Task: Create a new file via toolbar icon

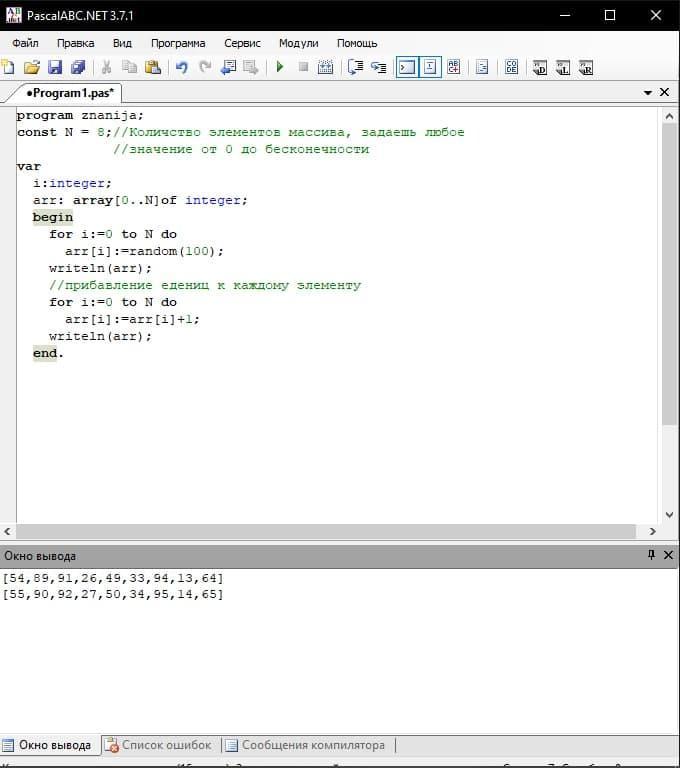Action: [8, 67]
